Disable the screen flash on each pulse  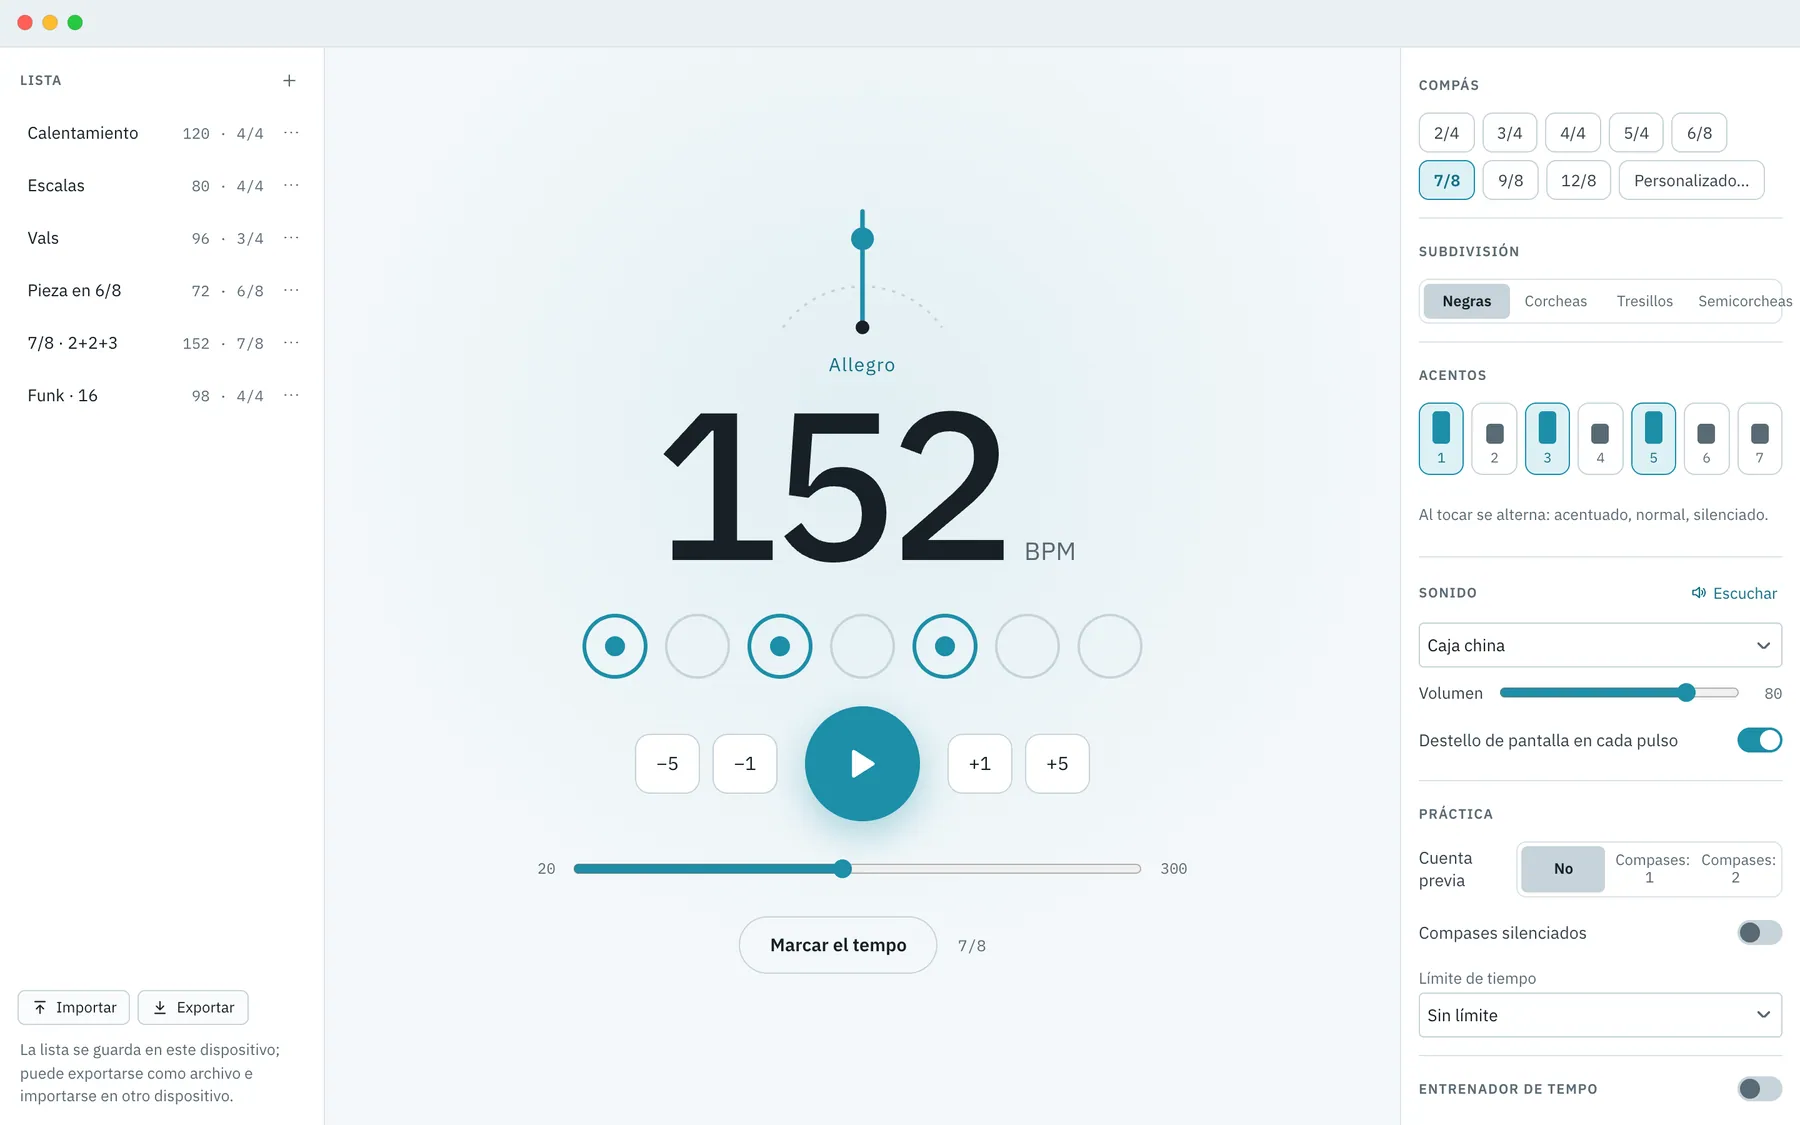tap(1760, 740)
